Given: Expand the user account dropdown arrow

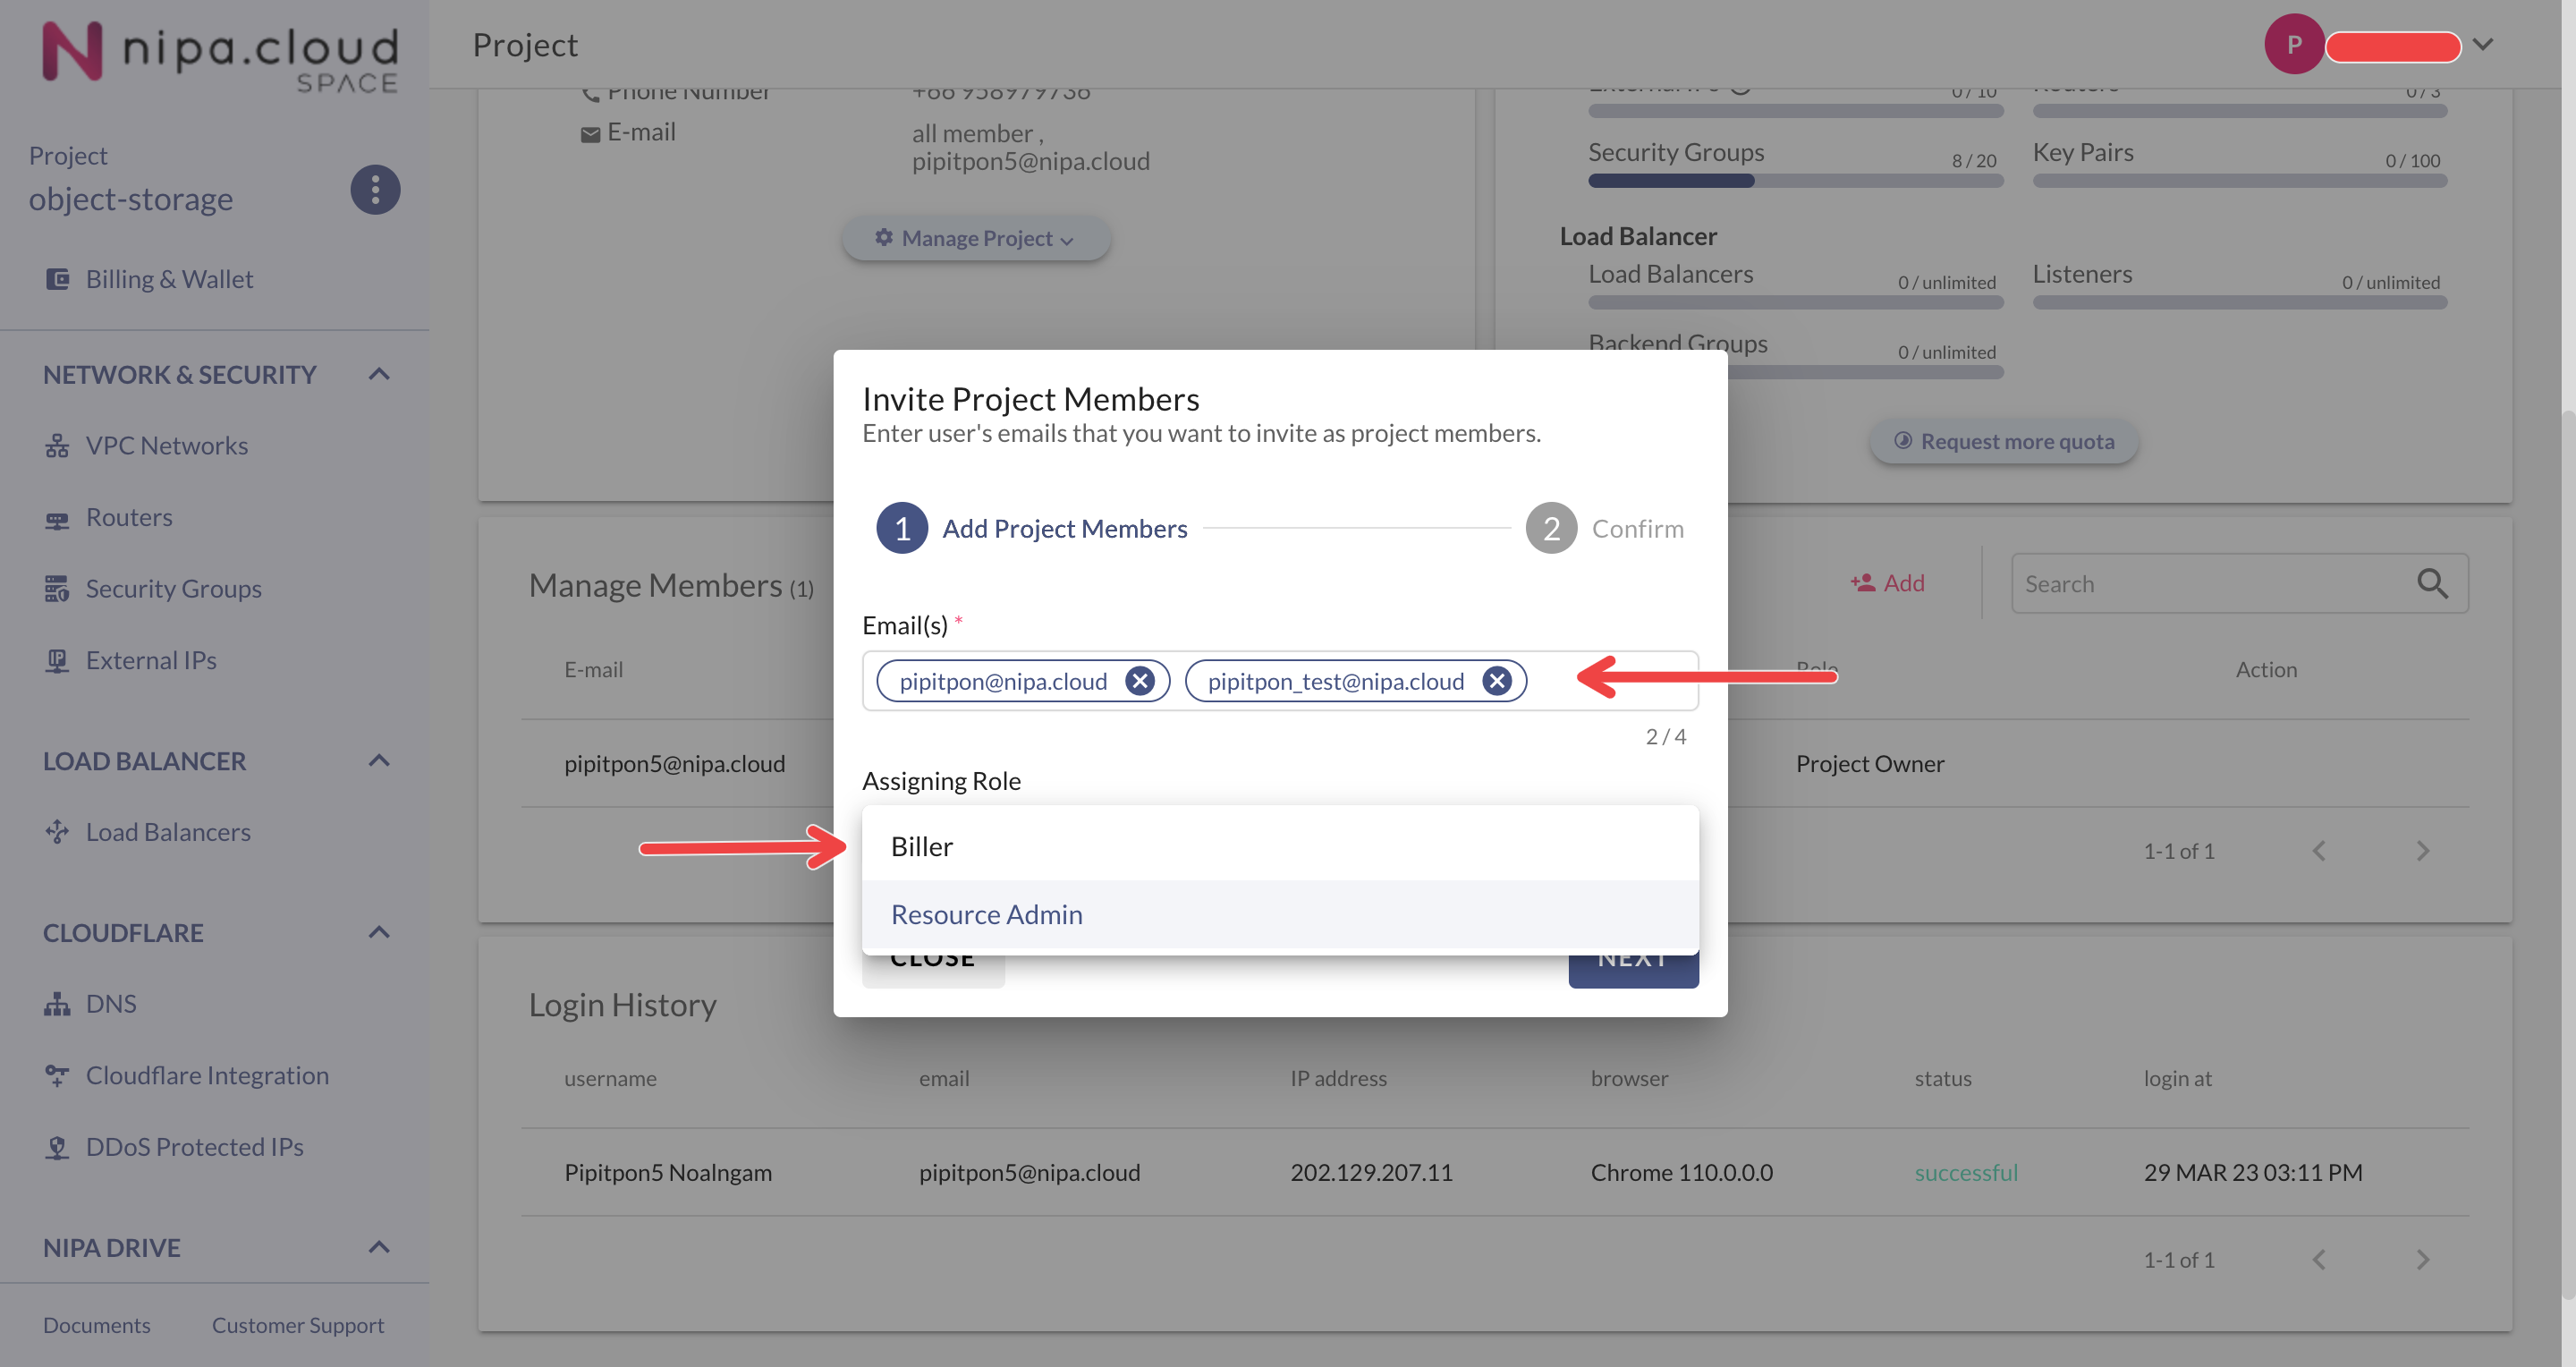Looking at the screenshot, I should (x=2482, y=44).
